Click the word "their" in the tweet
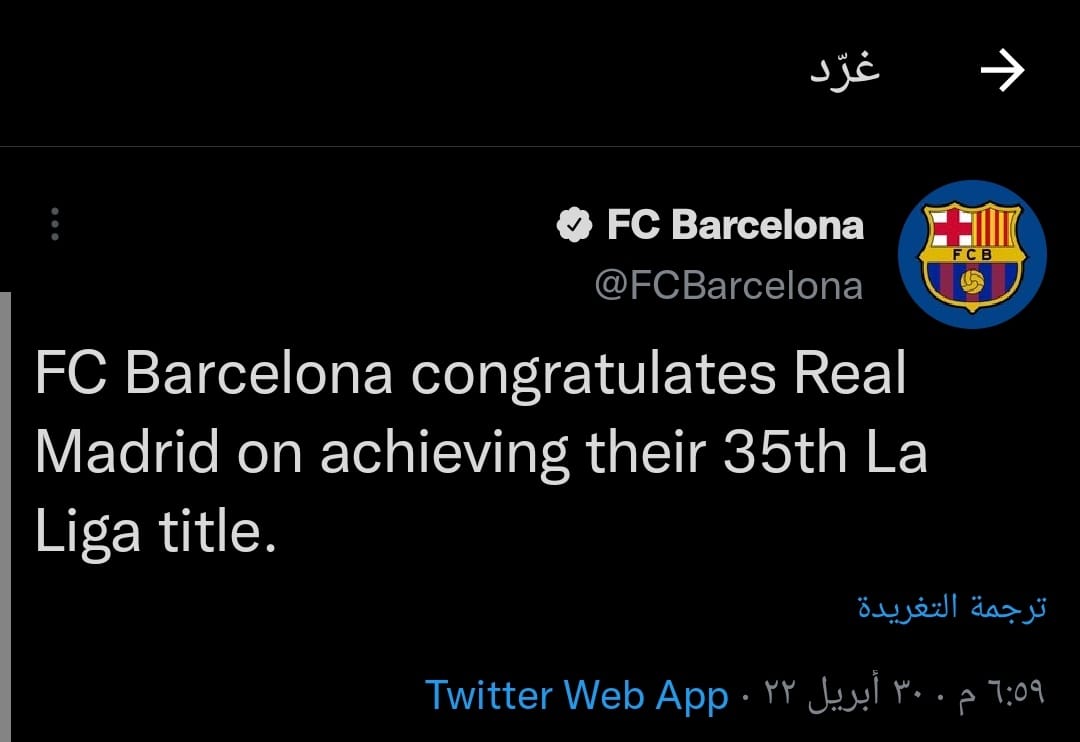Screen dimensions: 1080x742 (x=647, y=453)
